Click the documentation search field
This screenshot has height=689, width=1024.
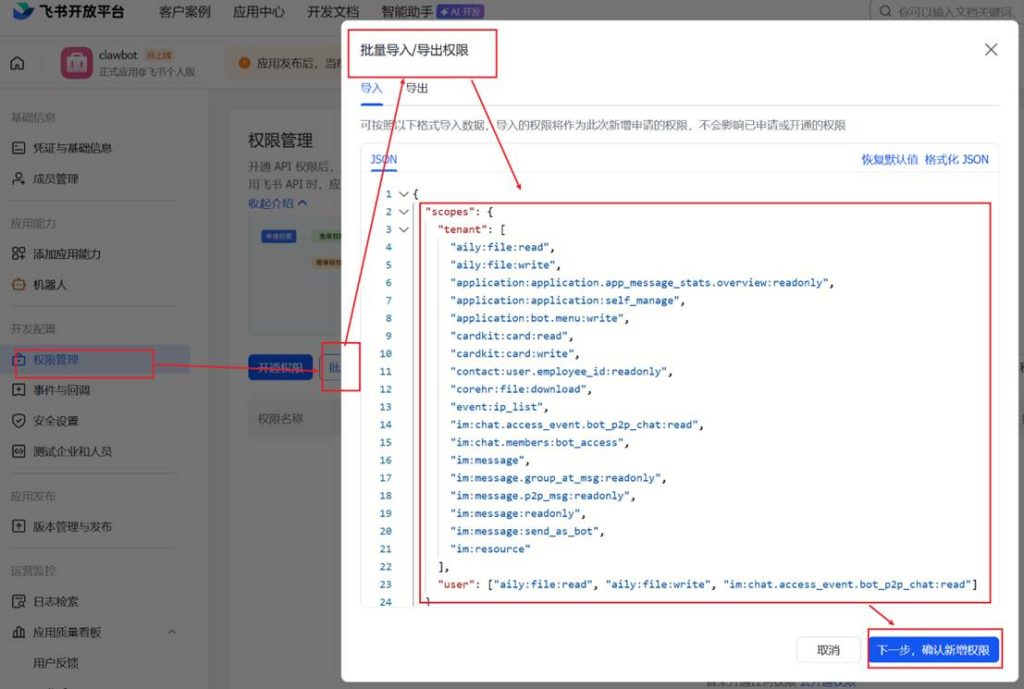click(x=950, y=12)
